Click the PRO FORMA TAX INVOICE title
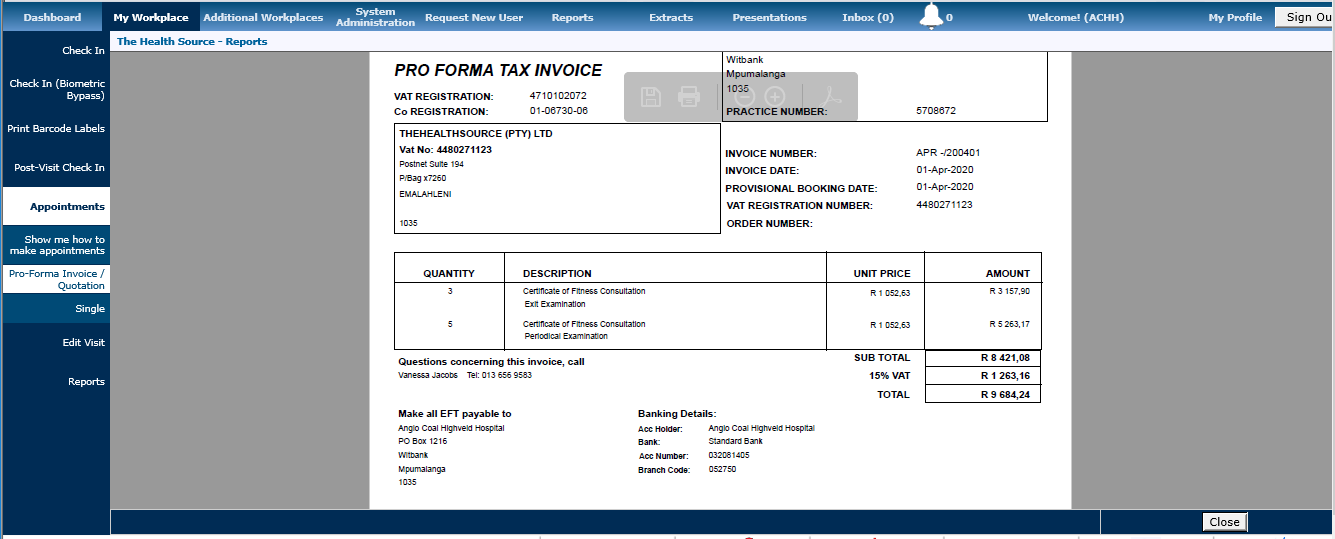1335x539 pixels. (498, 70)
